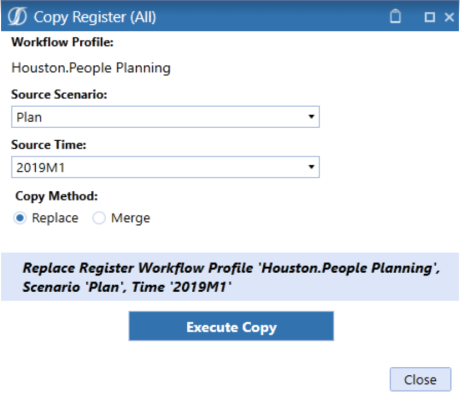
Task: Click the Source Time label
Action: (x=49, y=145)
